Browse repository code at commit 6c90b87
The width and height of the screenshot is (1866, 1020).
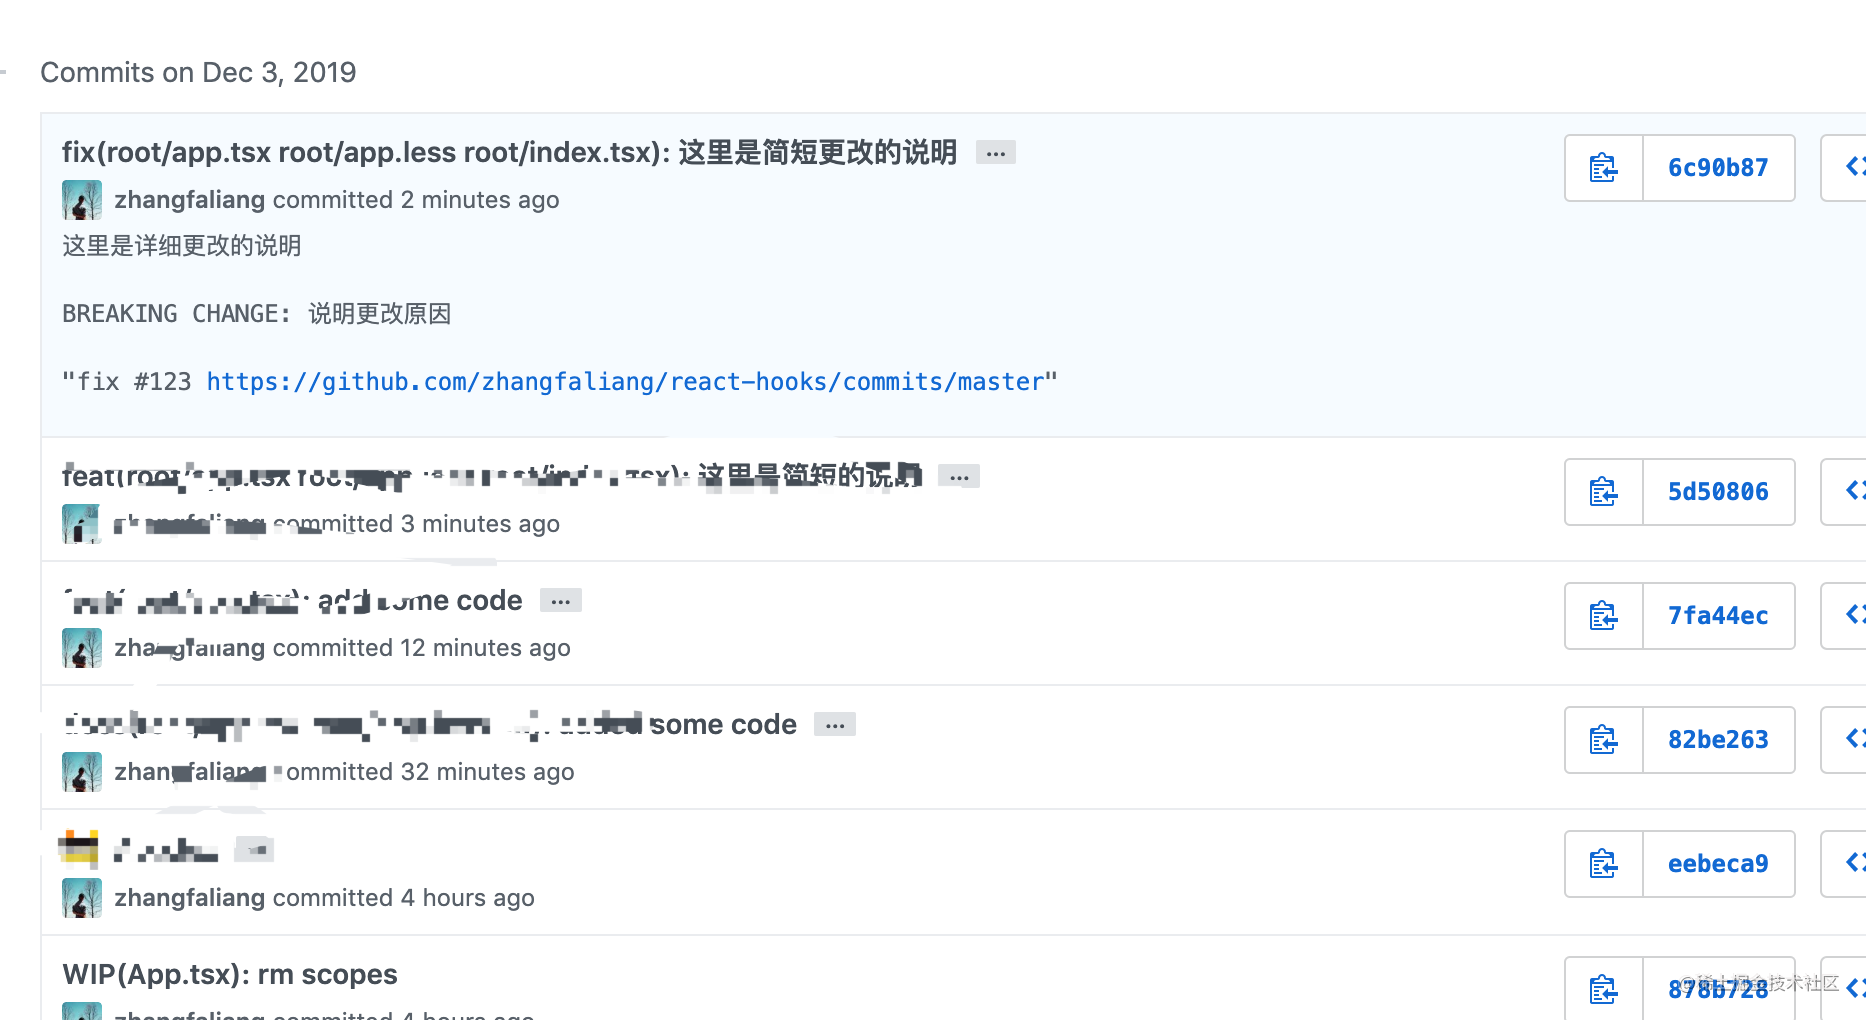coord(1857,167)
